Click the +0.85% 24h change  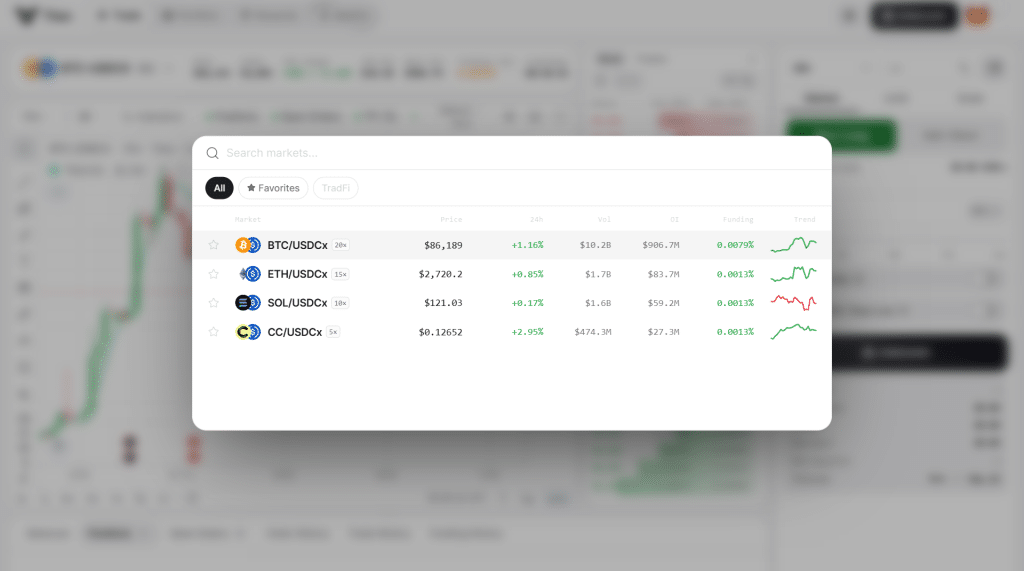pyautogui.click(x=528, y=274)
